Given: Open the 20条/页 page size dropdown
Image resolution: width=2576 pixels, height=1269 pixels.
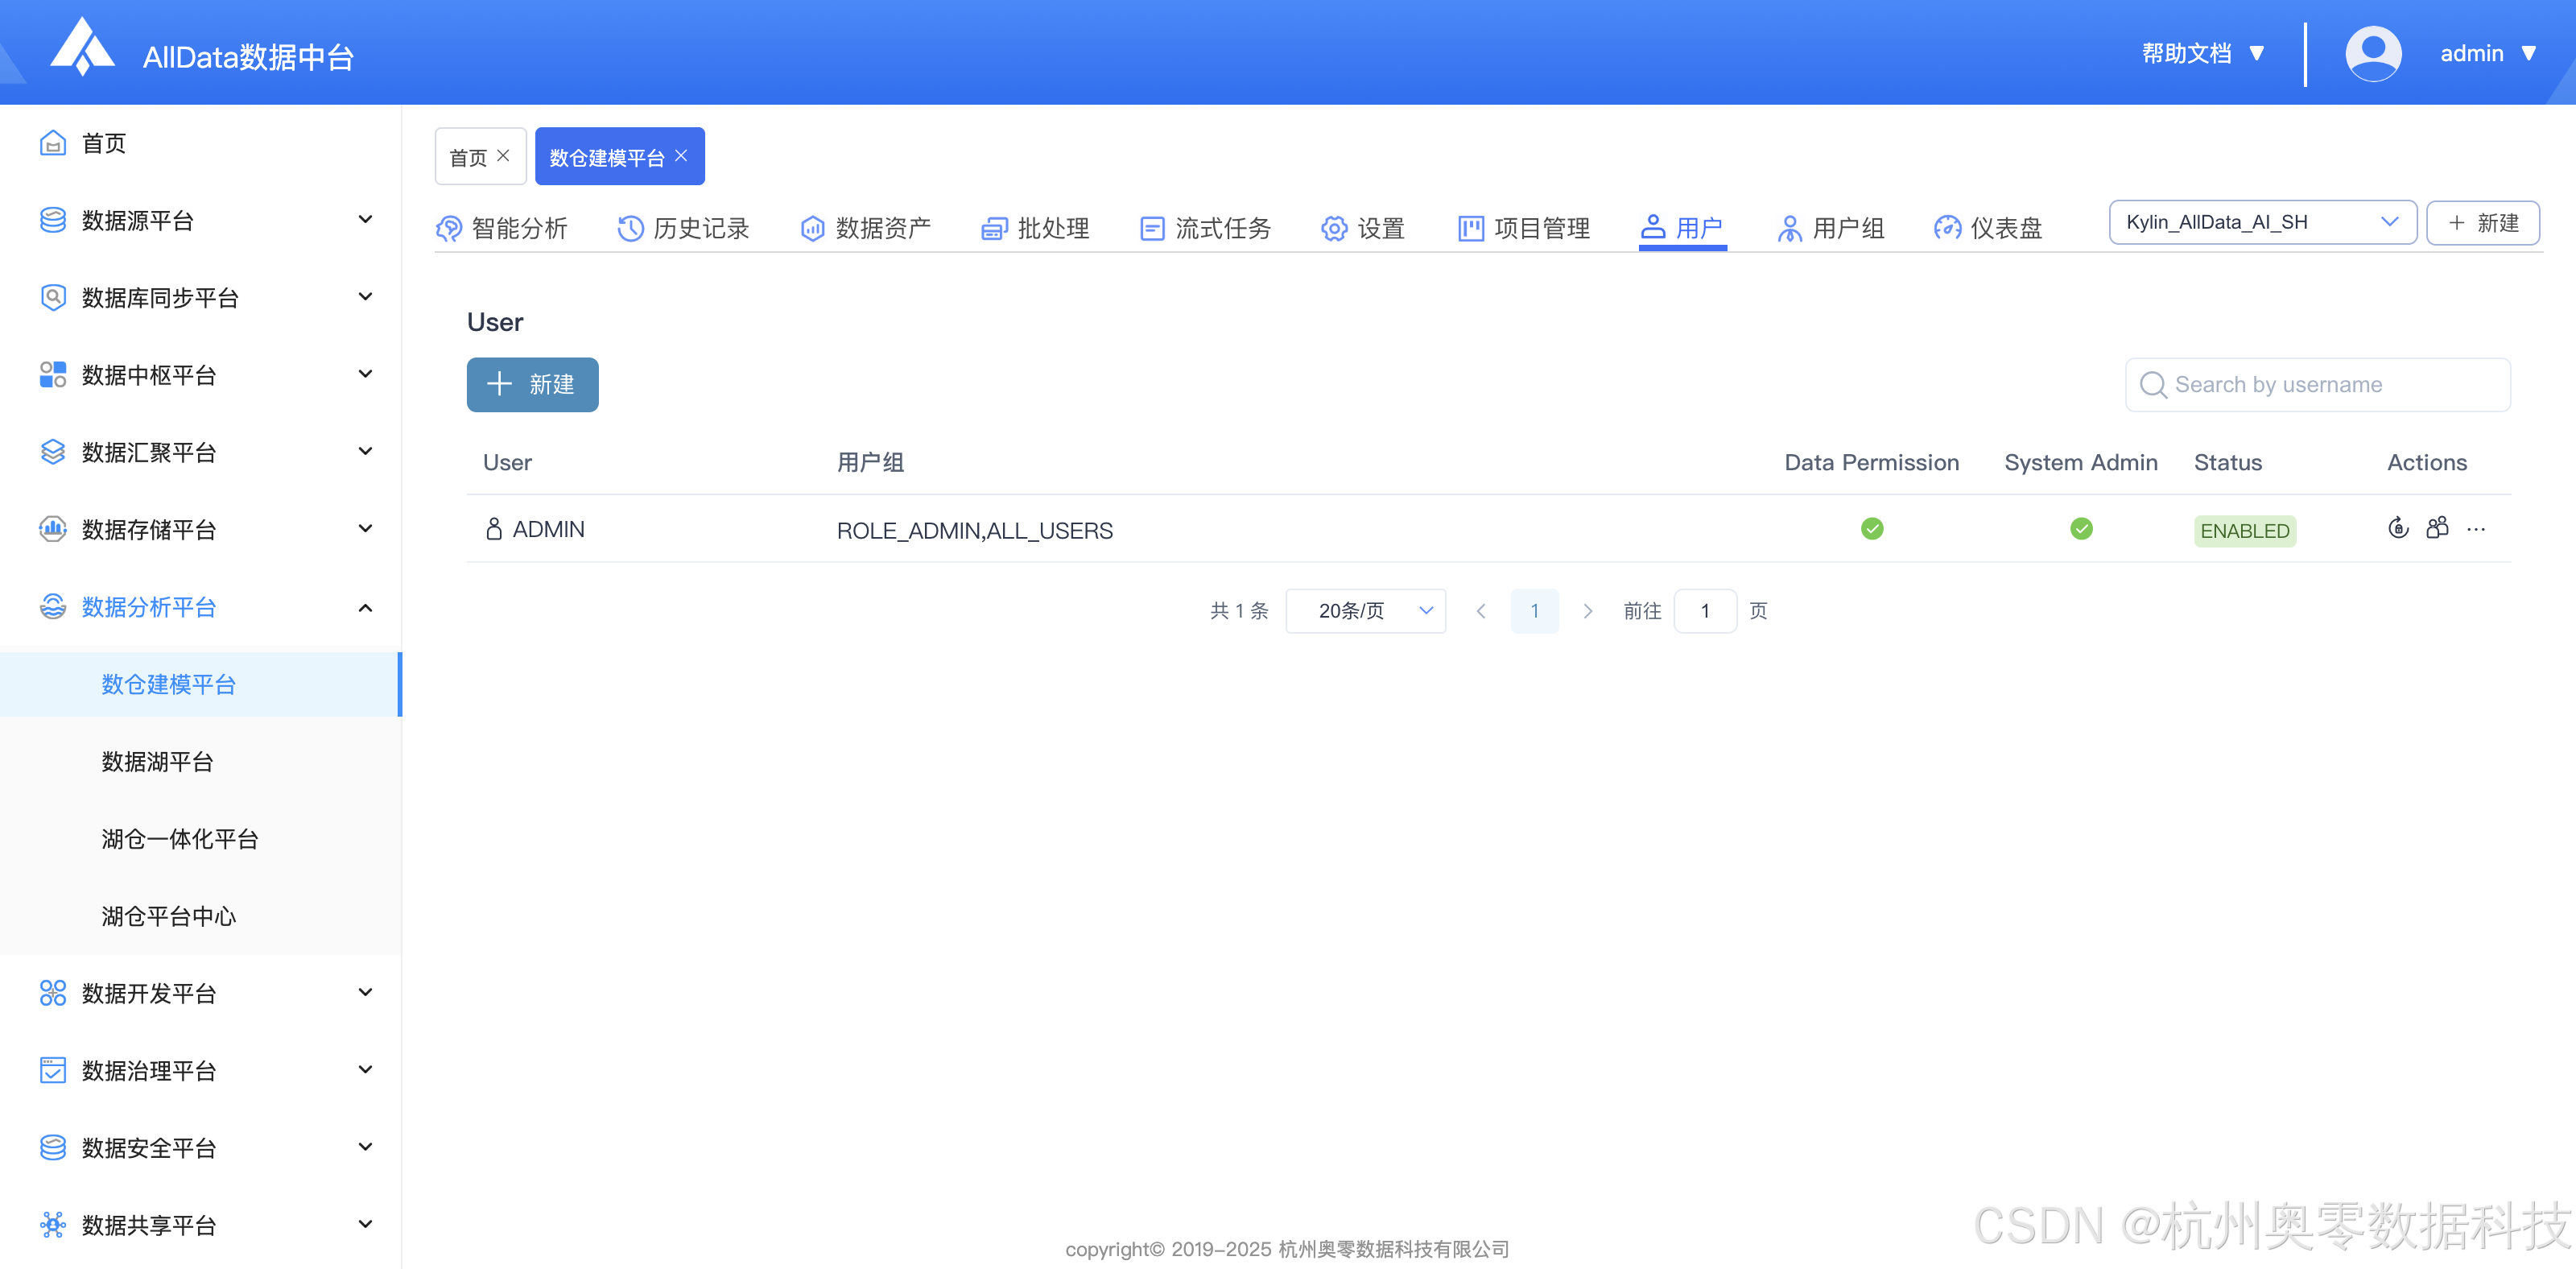Looking at the screenshot, I should click(x=1366, y=610).
